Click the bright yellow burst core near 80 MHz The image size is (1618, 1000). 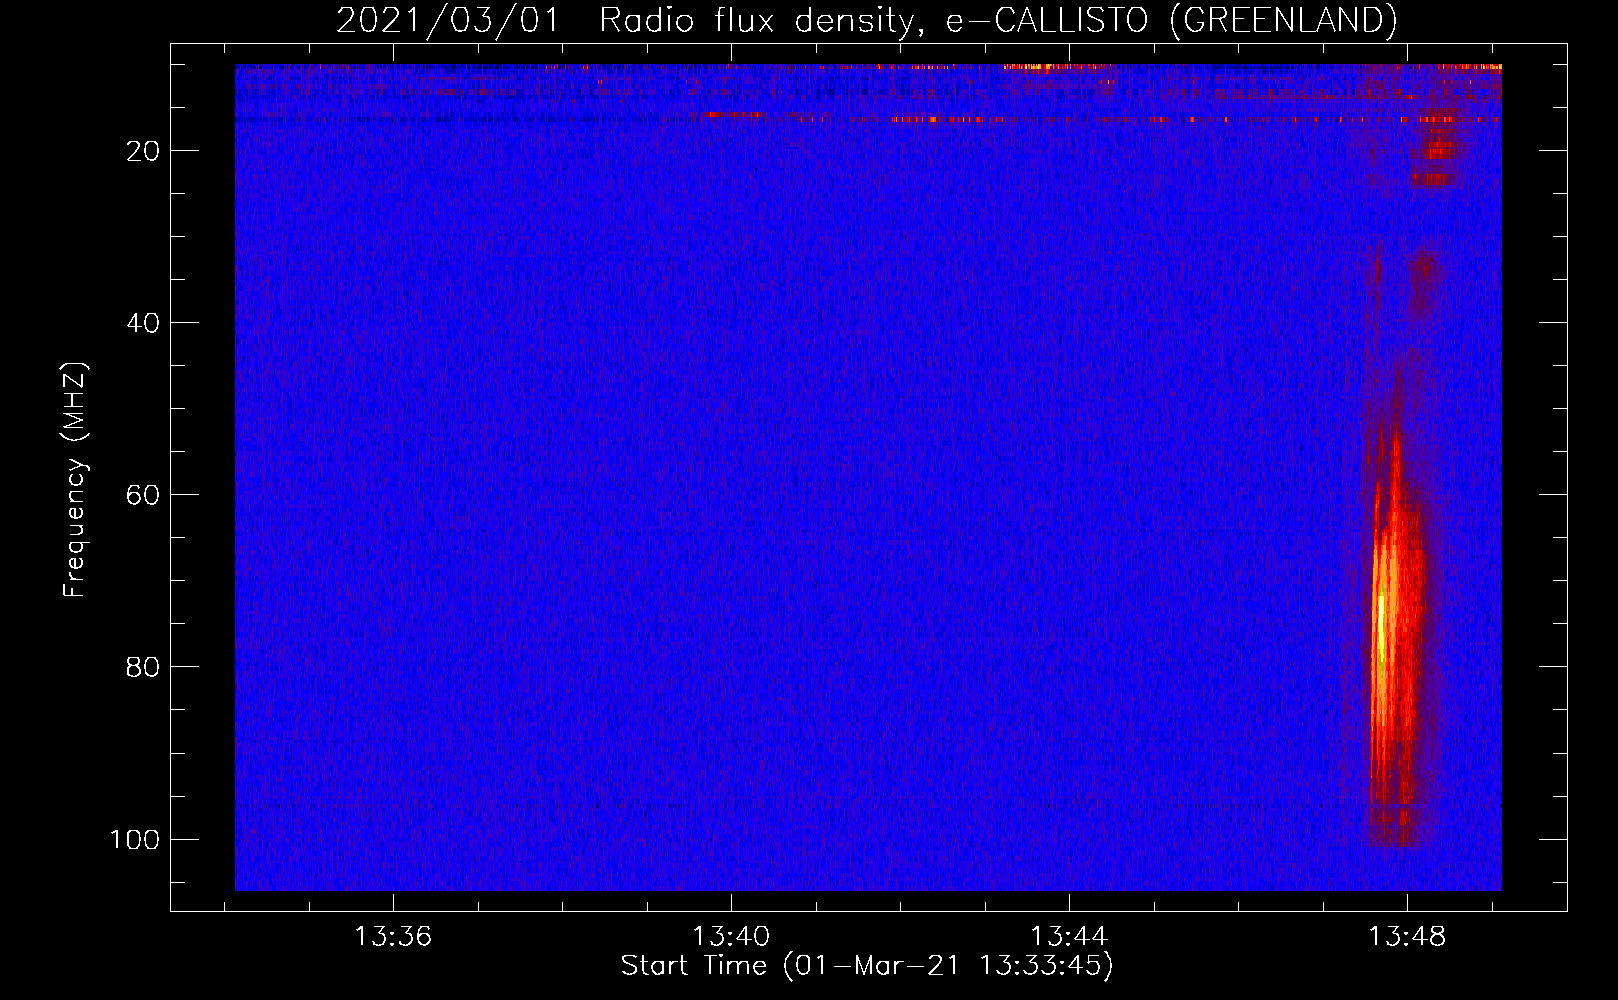1382,640
